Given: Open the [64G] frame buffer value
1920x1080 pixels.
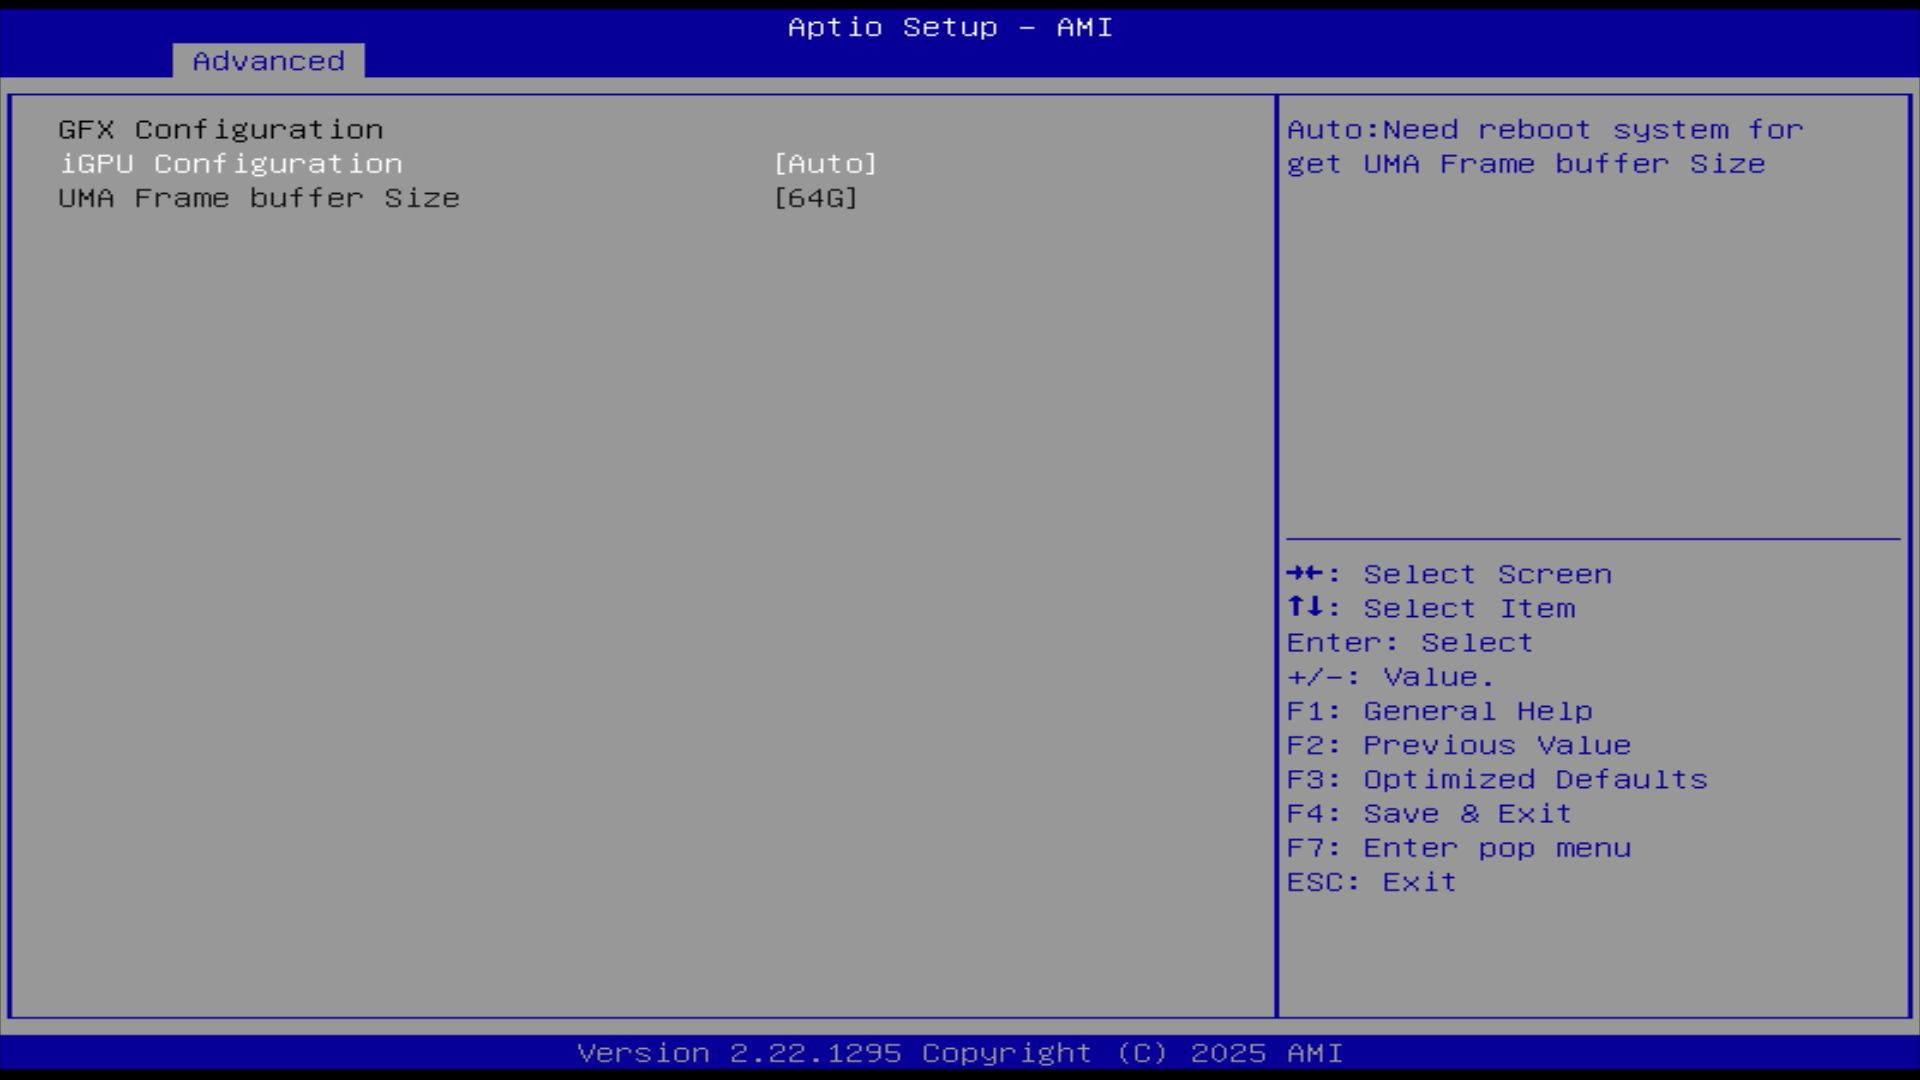Looking at the screenshot, I should point(816,198).
